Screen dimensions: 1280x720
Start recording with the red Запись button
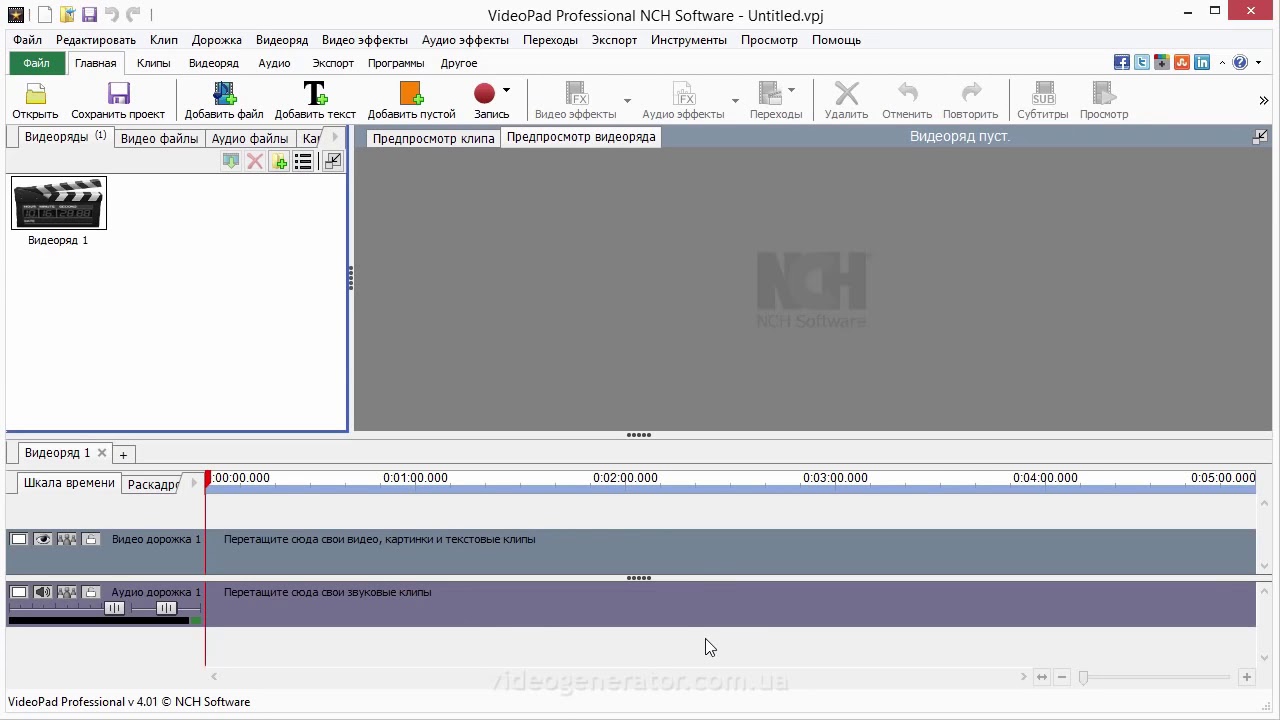coord(485,93)
